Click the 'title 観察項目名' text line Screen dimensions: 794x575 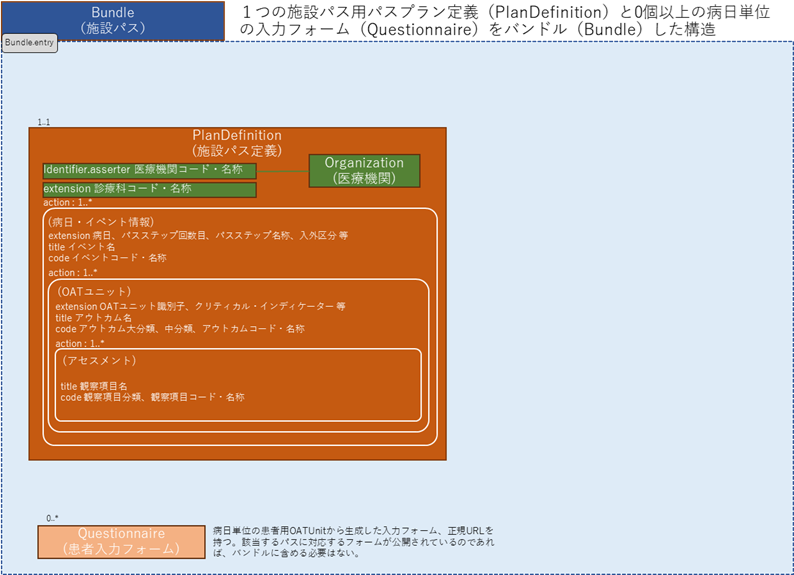(94, 385)
